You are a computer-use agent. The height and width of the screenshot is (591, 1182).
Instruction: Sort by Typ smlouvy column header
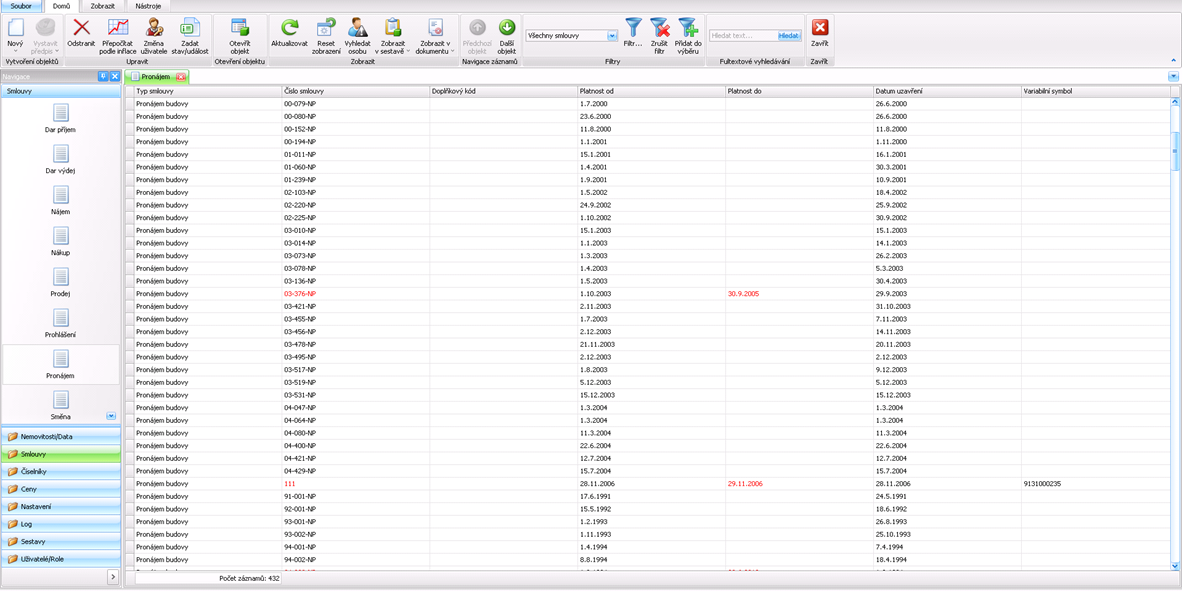pos(207,90)
